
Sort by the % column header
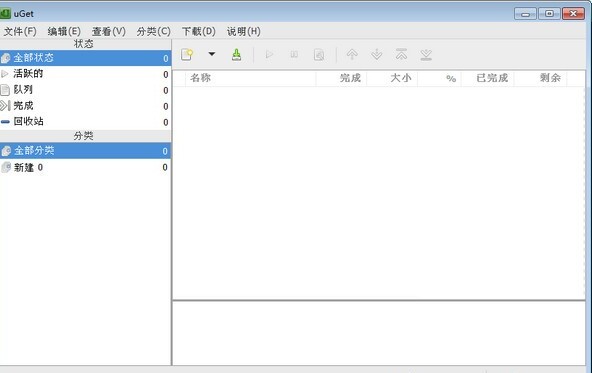pos(439,78)
